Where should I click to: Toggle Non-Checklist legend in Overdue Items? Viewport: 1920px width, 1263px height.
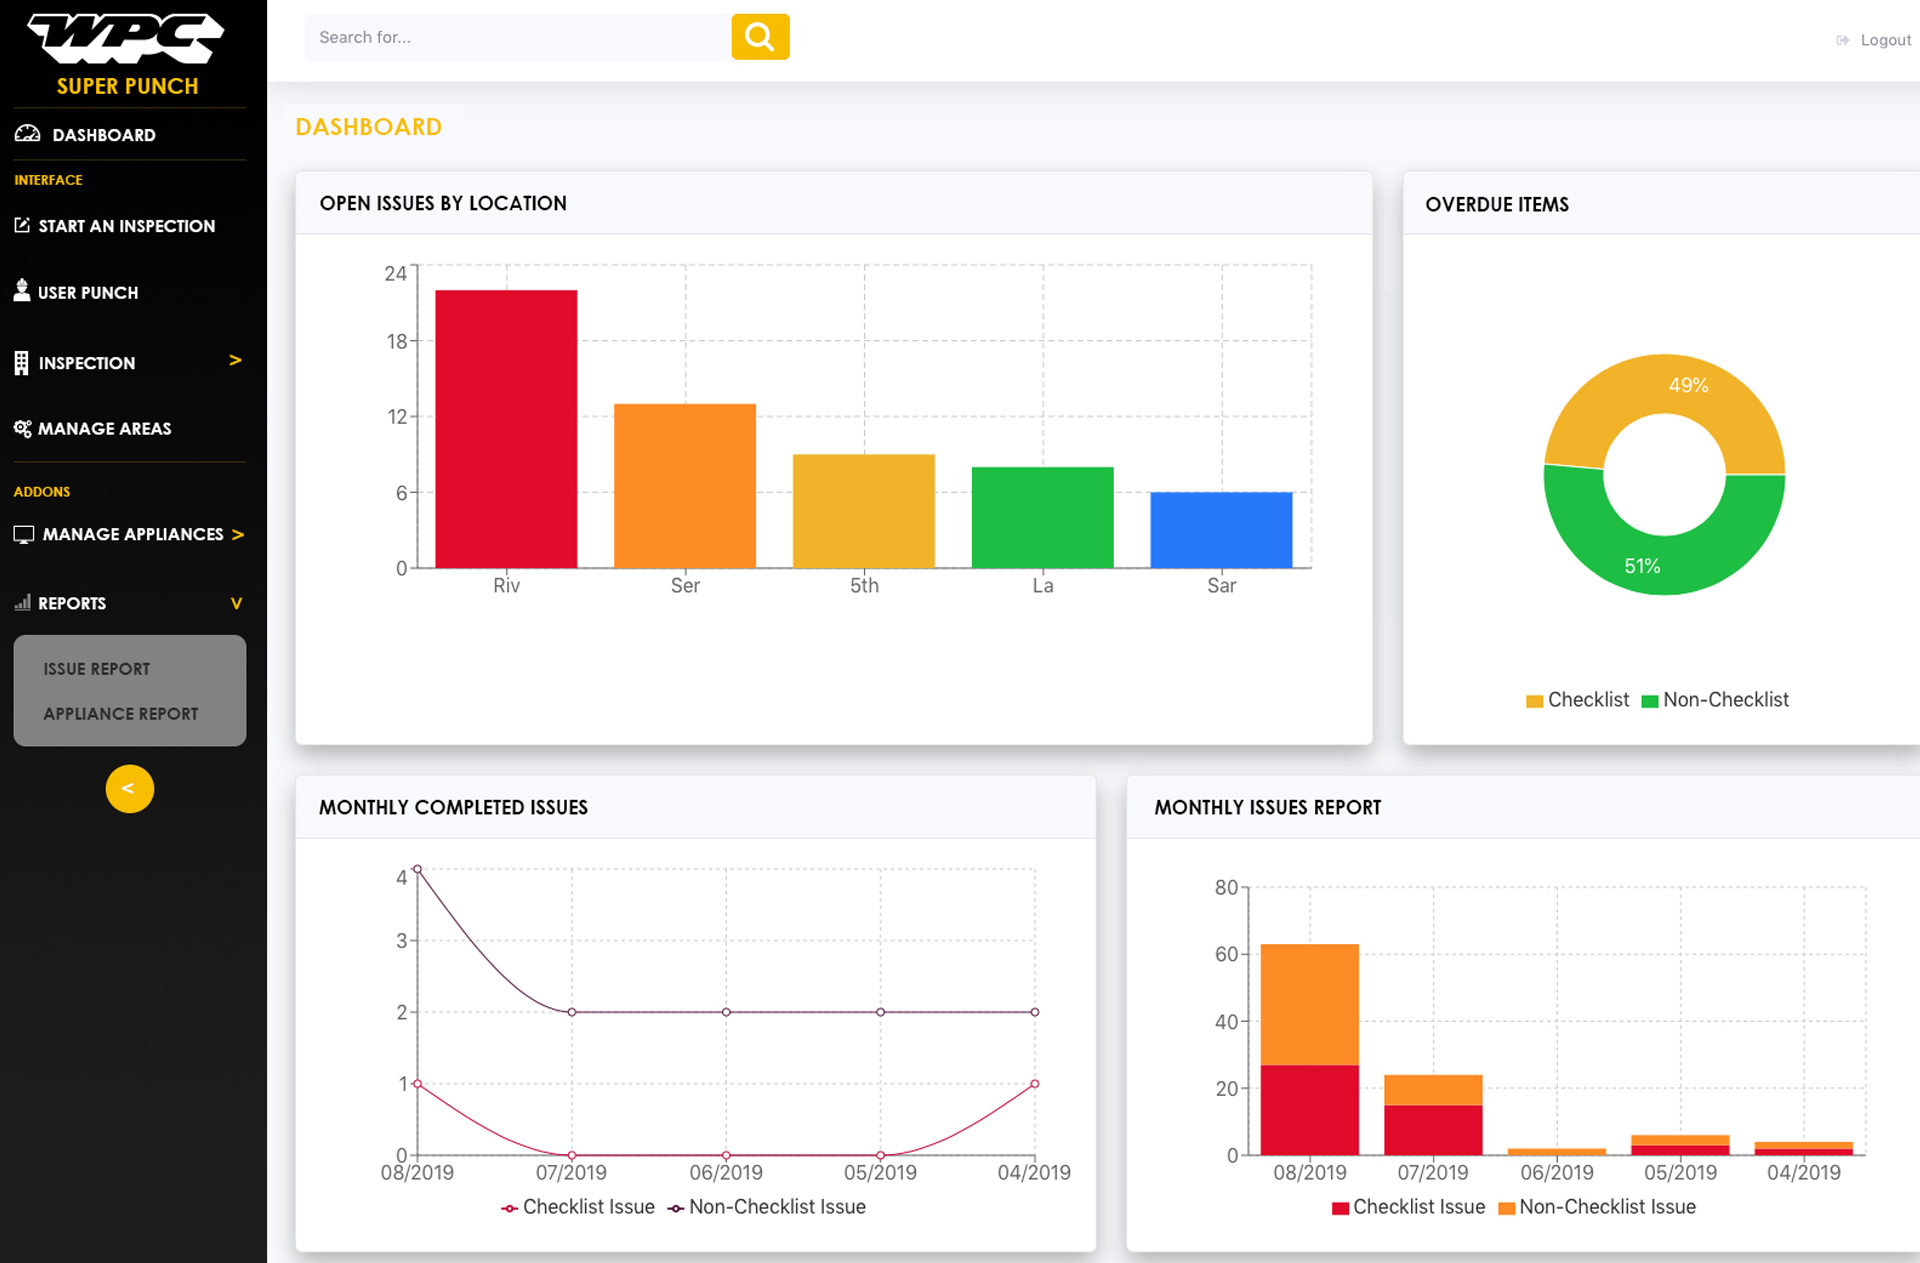(1715, 700)
